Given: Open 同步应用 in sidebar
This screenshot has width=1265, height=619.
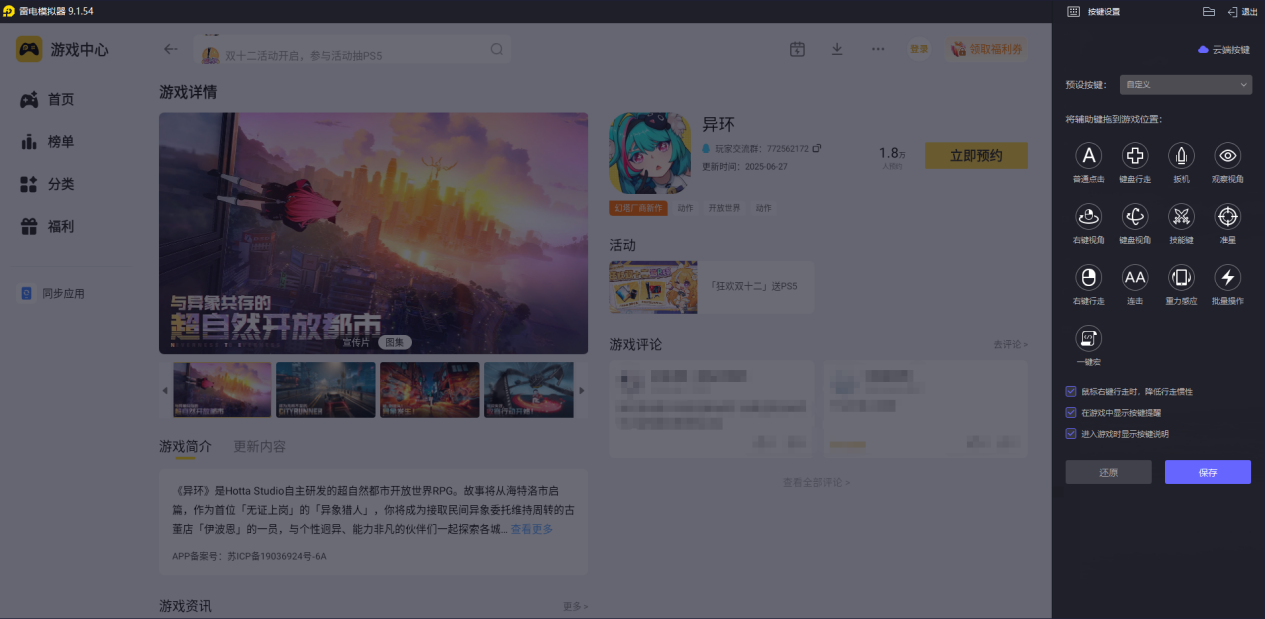Looking at the screenshot, I should tap(53, 294).
